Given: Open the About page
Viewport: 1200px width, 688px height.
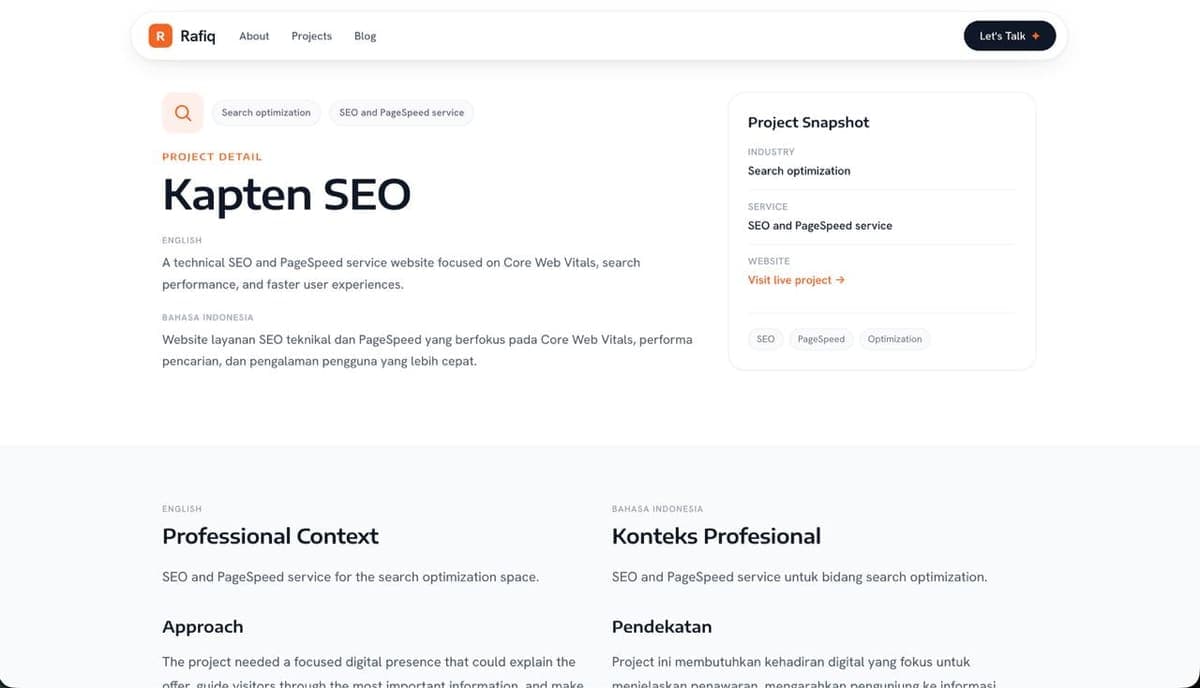Looking at the screenshot, I should [x=254, y=36].
